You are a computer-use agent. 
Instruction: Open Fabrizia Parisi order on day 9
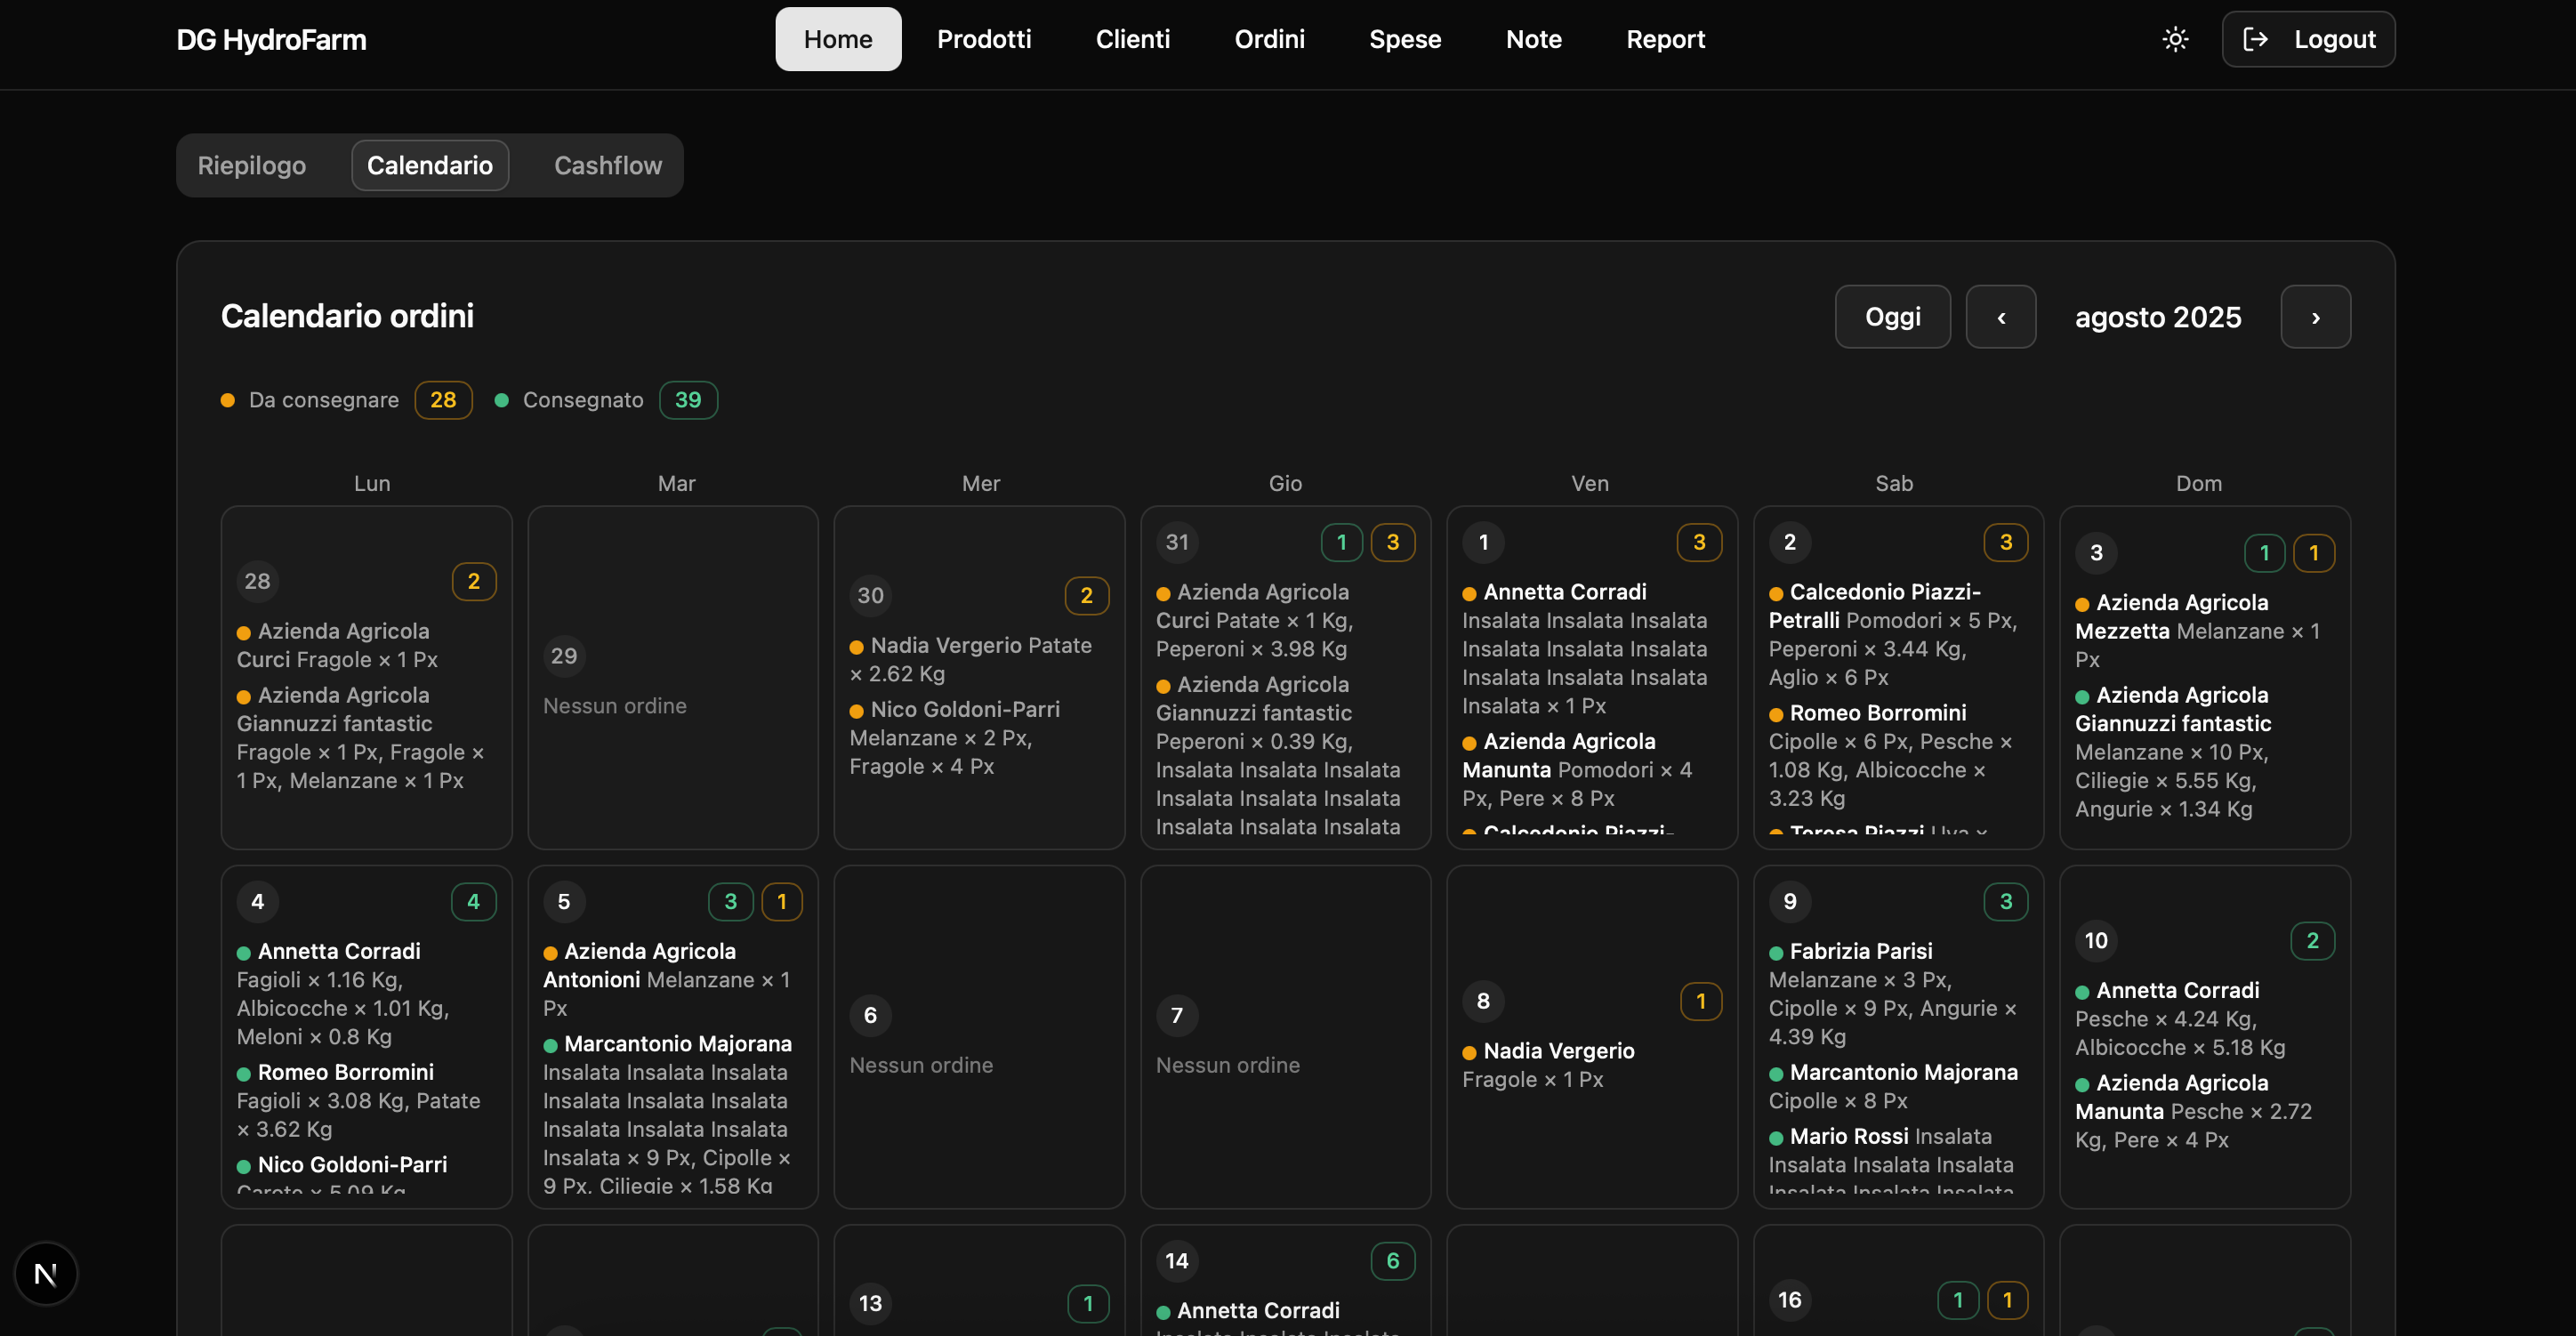[x=1860, y=951]
